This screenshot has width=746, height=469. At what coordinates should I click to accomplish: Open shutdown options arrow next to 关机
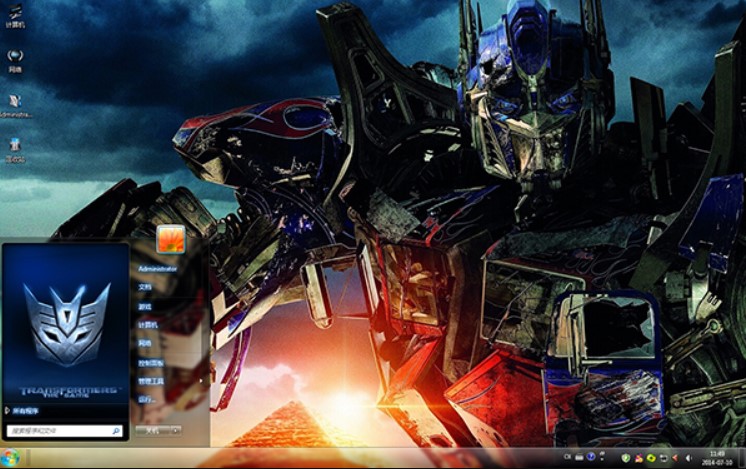[x=176, y=430]
